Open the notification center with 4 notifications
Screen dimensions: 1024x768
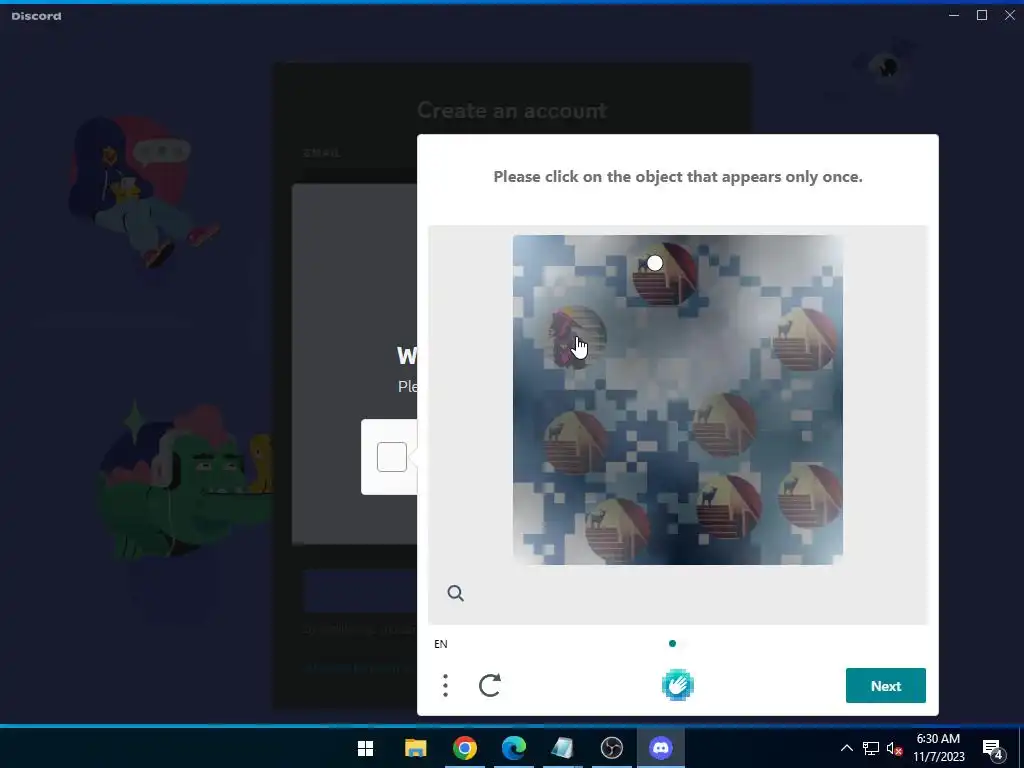tap(992, 748)
